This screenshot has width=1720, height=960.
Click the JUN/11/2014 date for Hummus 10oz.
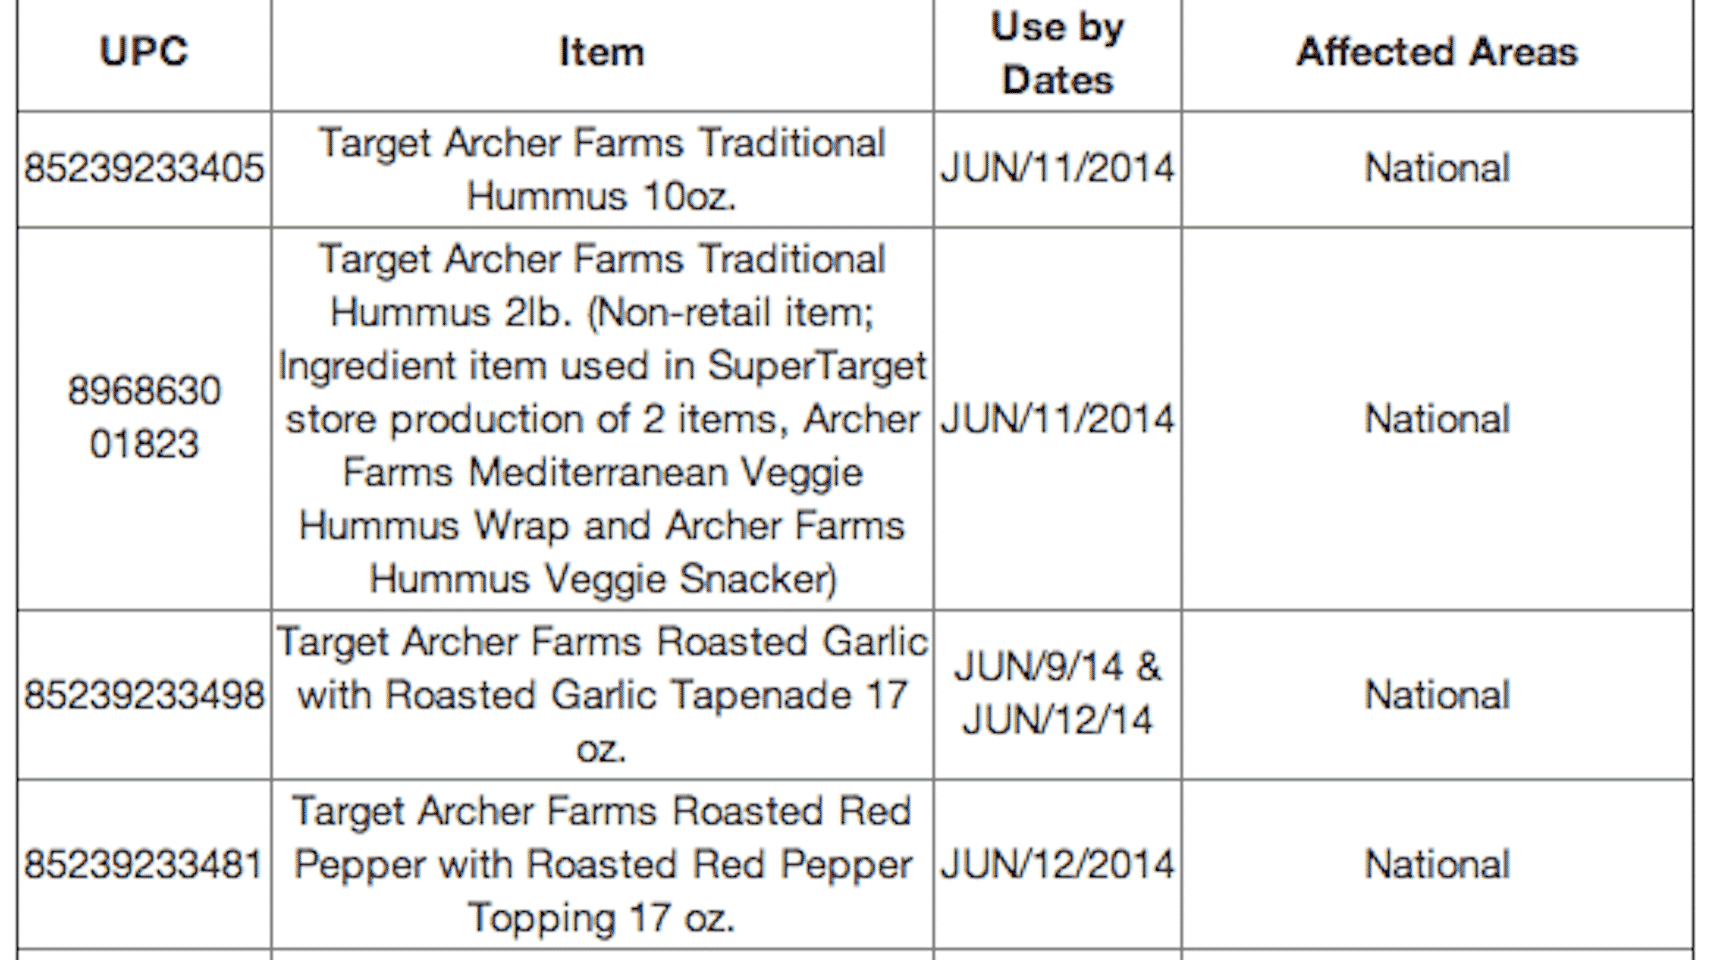(x=1057, y=168)
